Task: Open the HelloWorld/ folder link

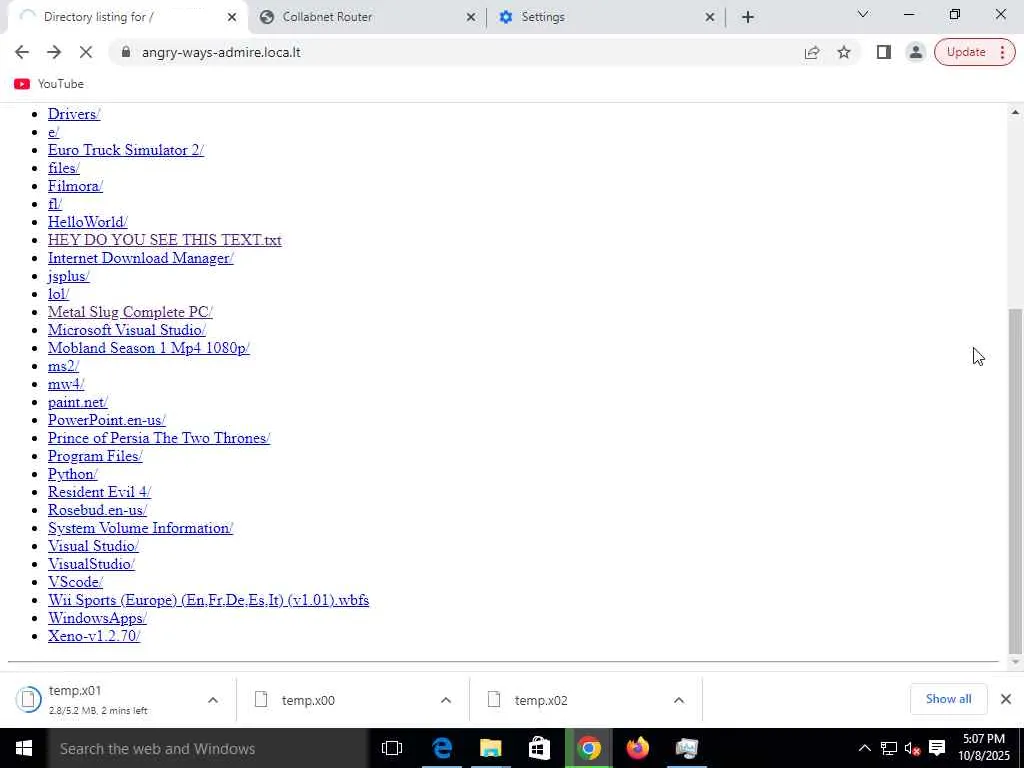Action: [x=88, y=222]
